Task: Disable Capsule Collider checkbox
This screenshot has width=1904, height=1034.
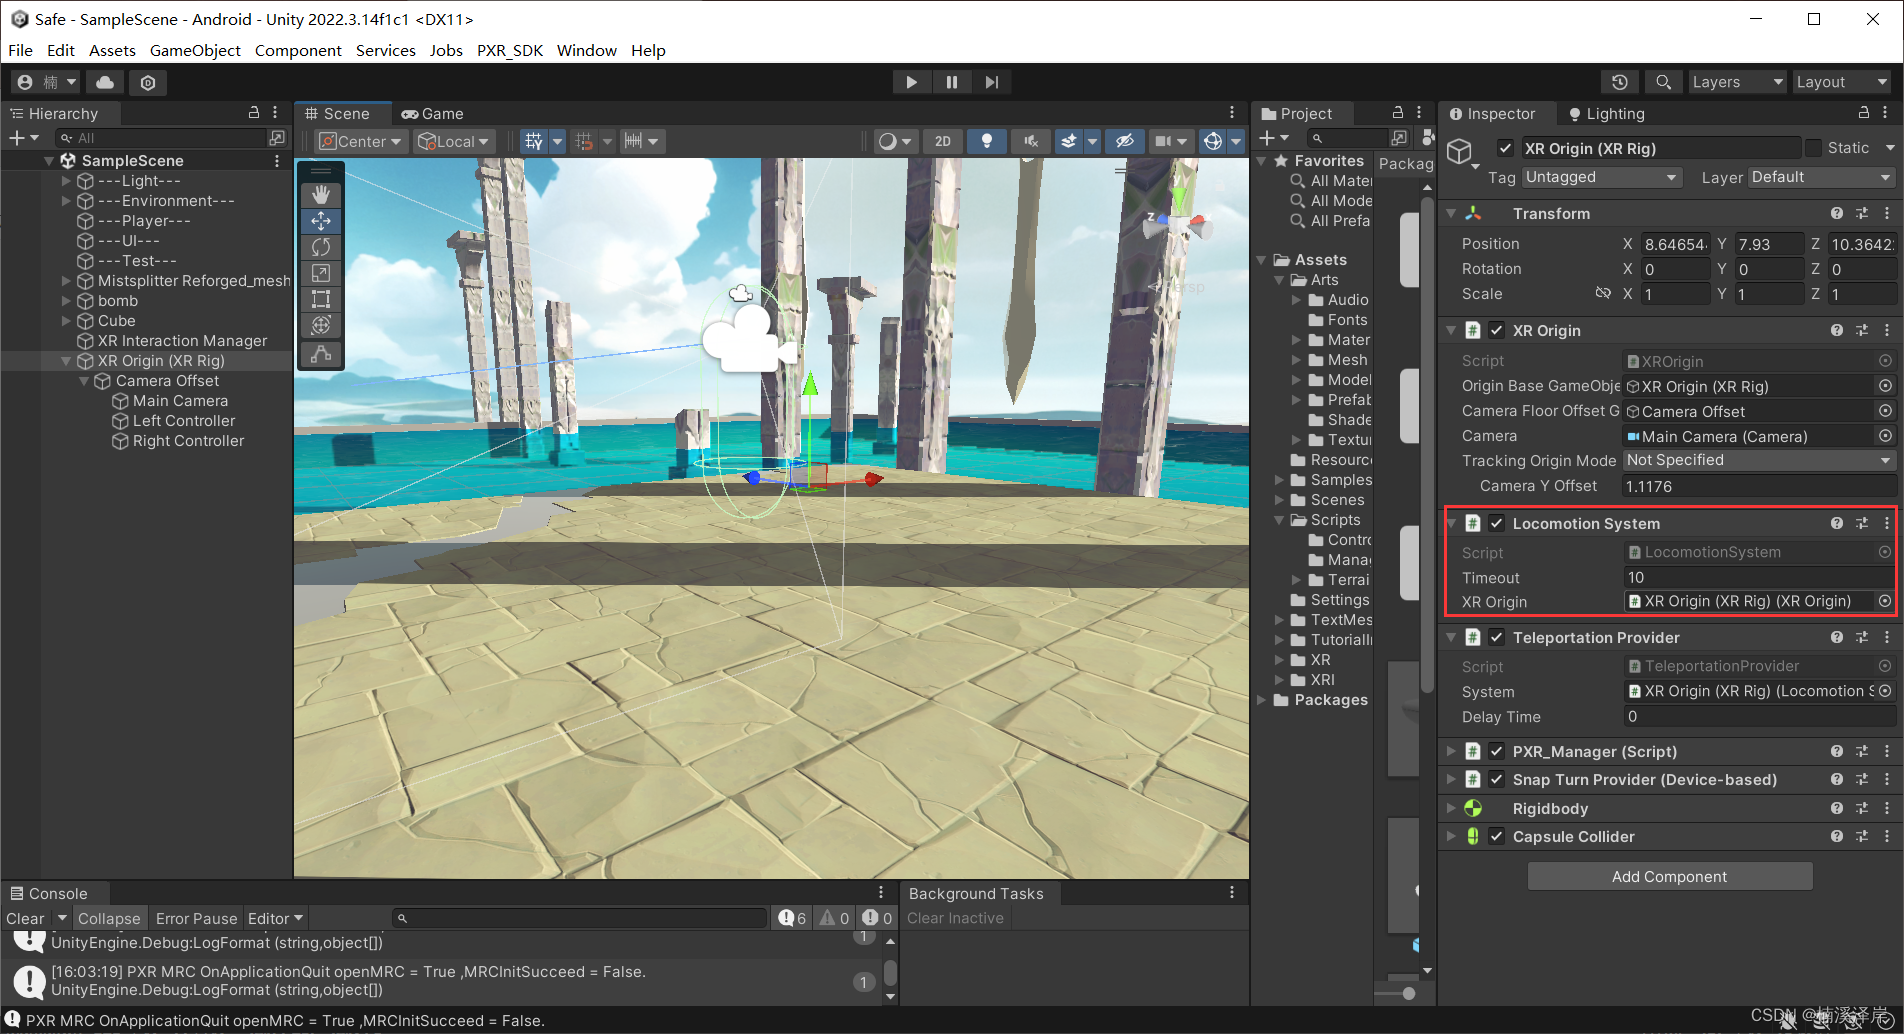Action: pos(1497,836)
